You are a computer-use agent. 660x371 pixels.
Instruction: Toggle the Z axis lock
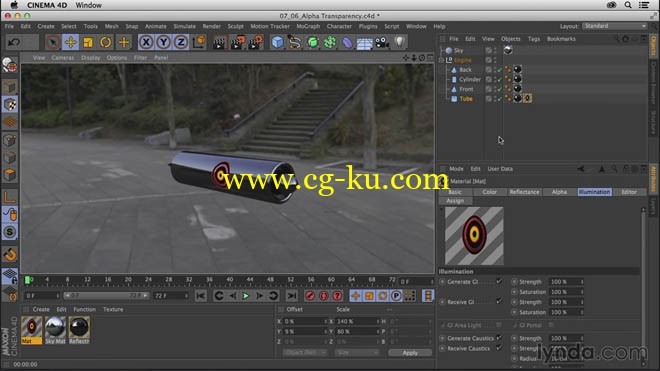point(181,42)
